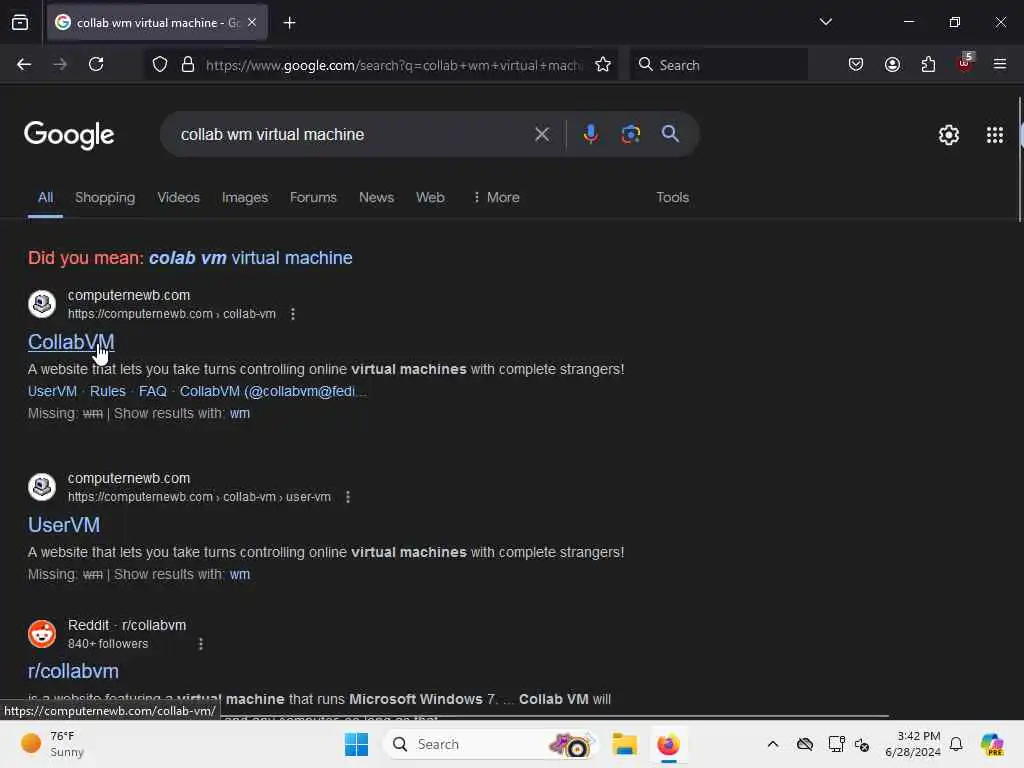
Task: Switch to the Shopping tab
Action: [x=105, y=197]
